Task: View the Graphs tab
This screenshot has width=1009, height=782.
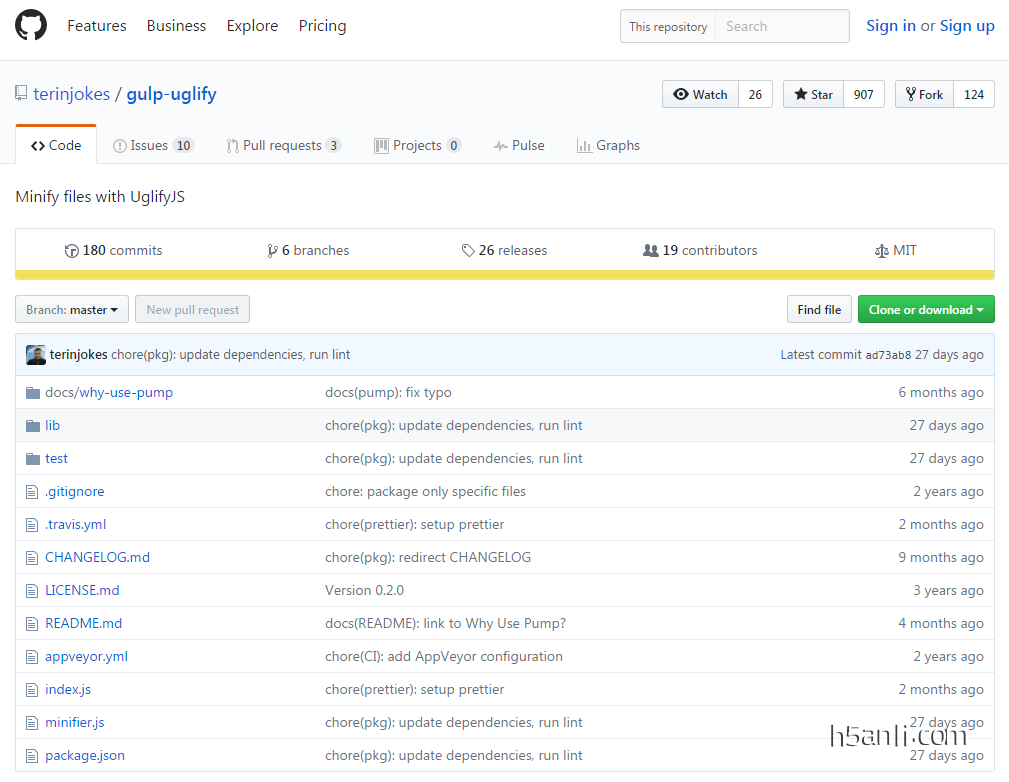Action: 609,145
